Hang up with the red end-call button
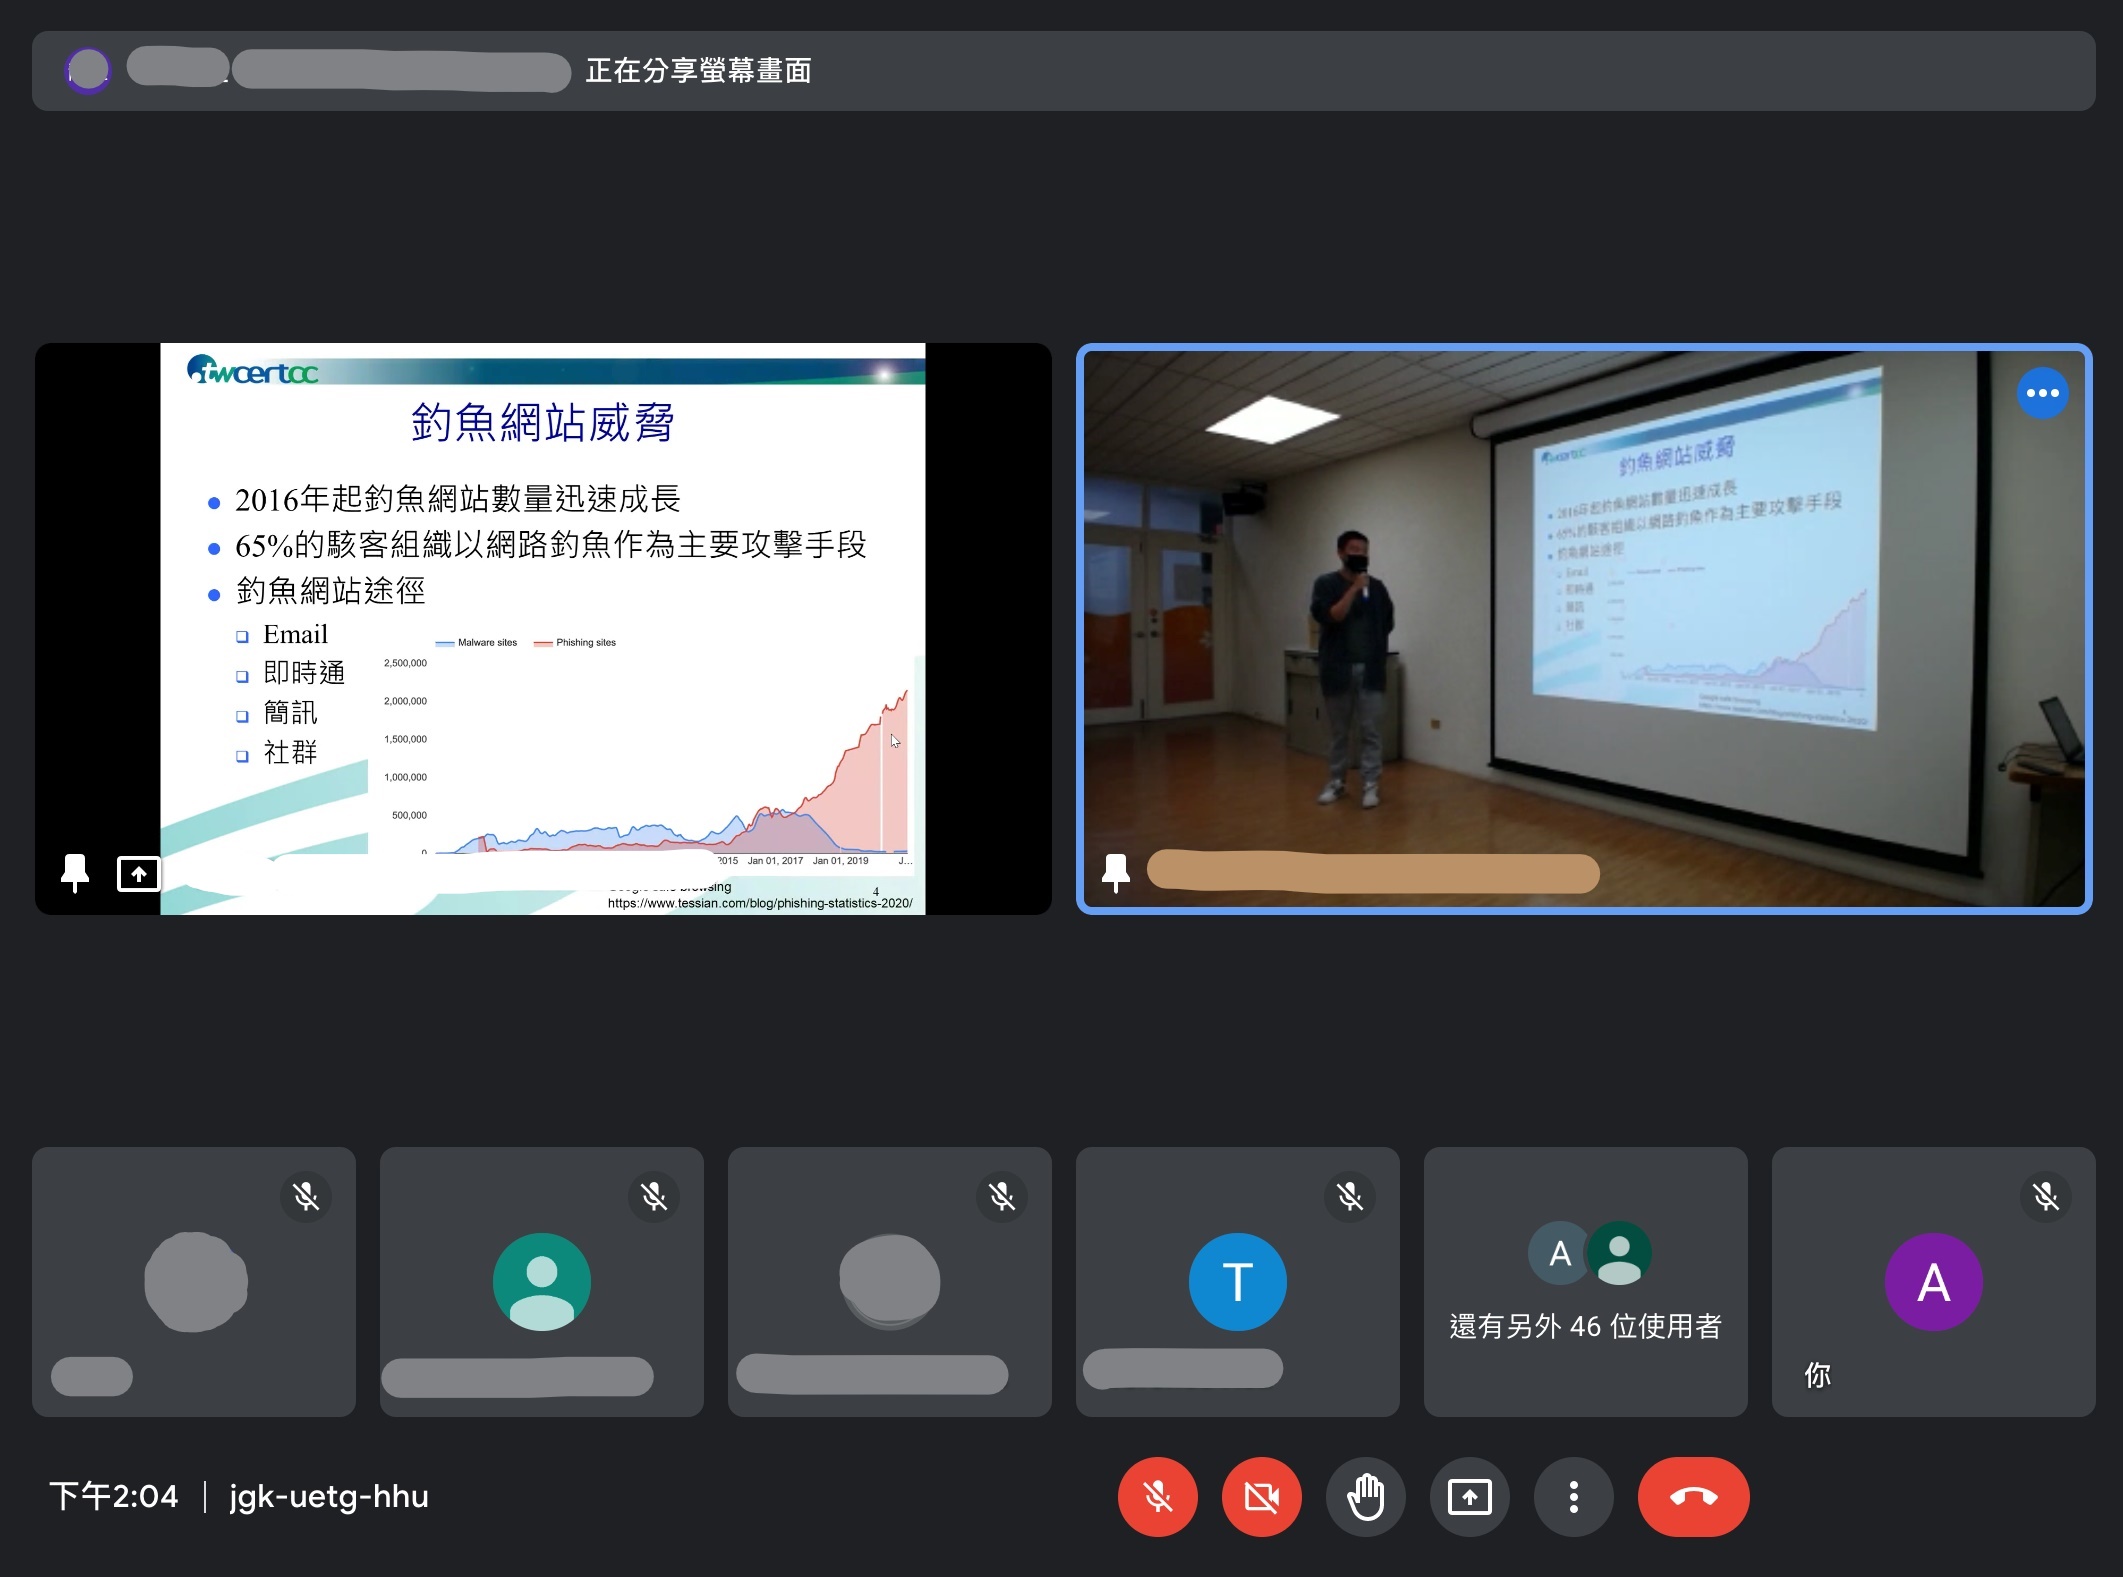Screen dimensions: 2123x1577 point(1693,1497)
